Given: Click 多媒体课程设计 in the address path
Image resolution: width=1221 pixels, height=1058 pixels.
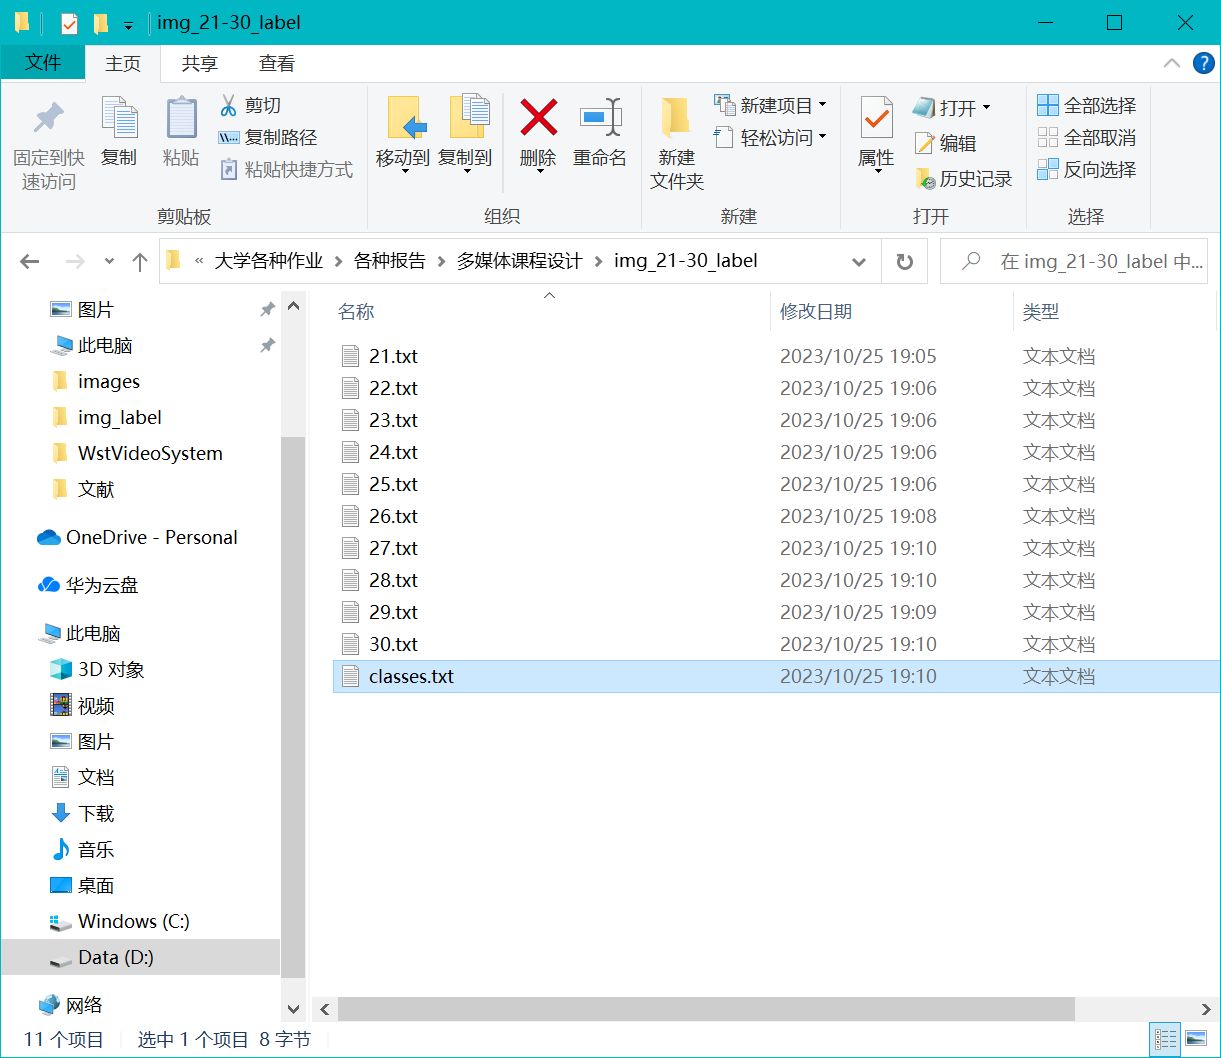Looking at the screenshot, I should pyautogui.click(x=520, y=261).
